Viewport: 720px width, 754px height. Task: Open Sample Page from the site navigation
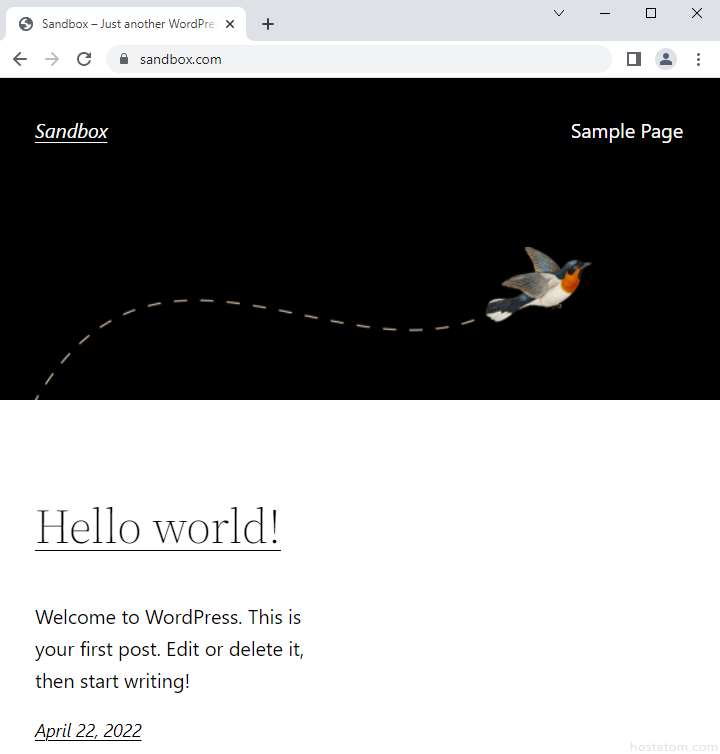pyautogui.click(x=626, y=131)
